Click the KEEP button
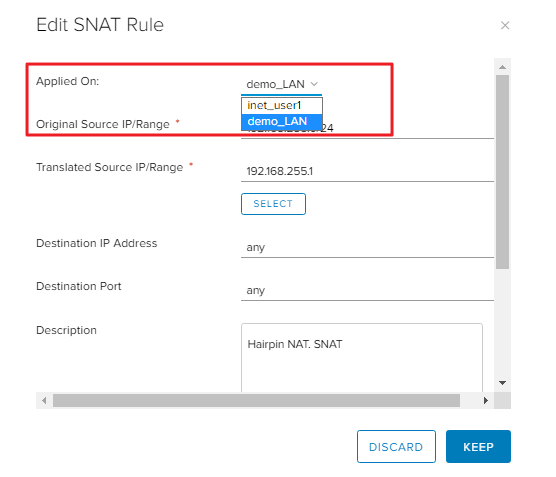556x477 pixels. click(x=478, y=447)
